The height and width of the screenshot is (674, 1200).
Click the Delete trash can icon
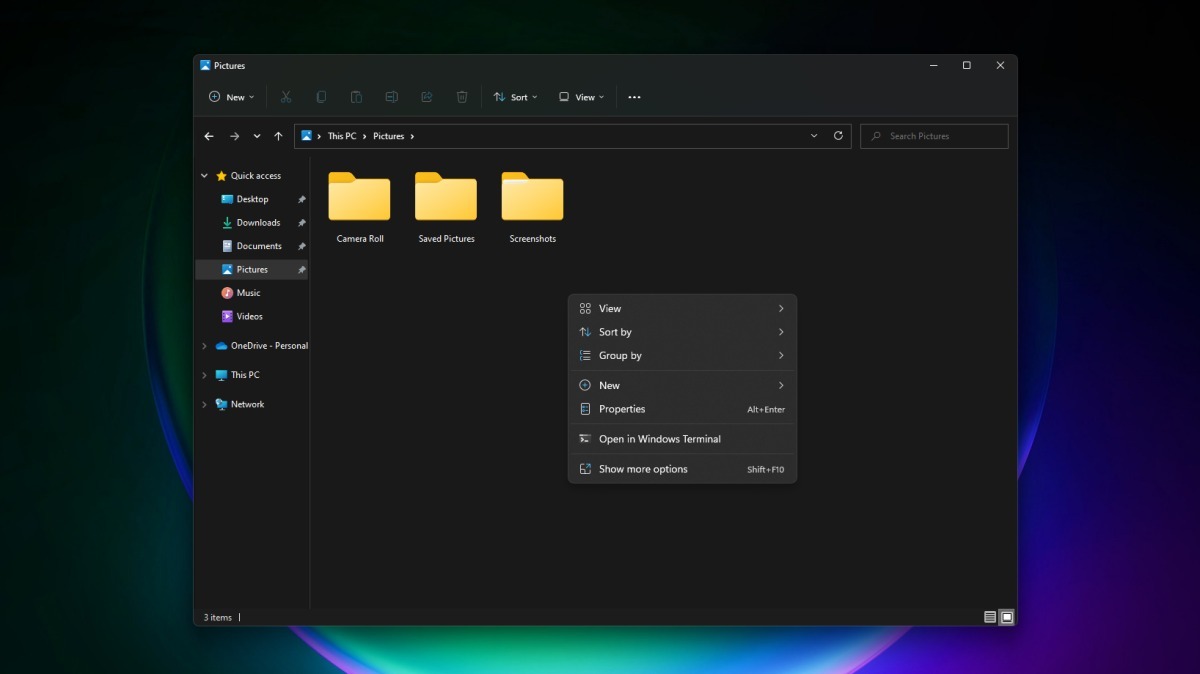(x=462, y=97)
